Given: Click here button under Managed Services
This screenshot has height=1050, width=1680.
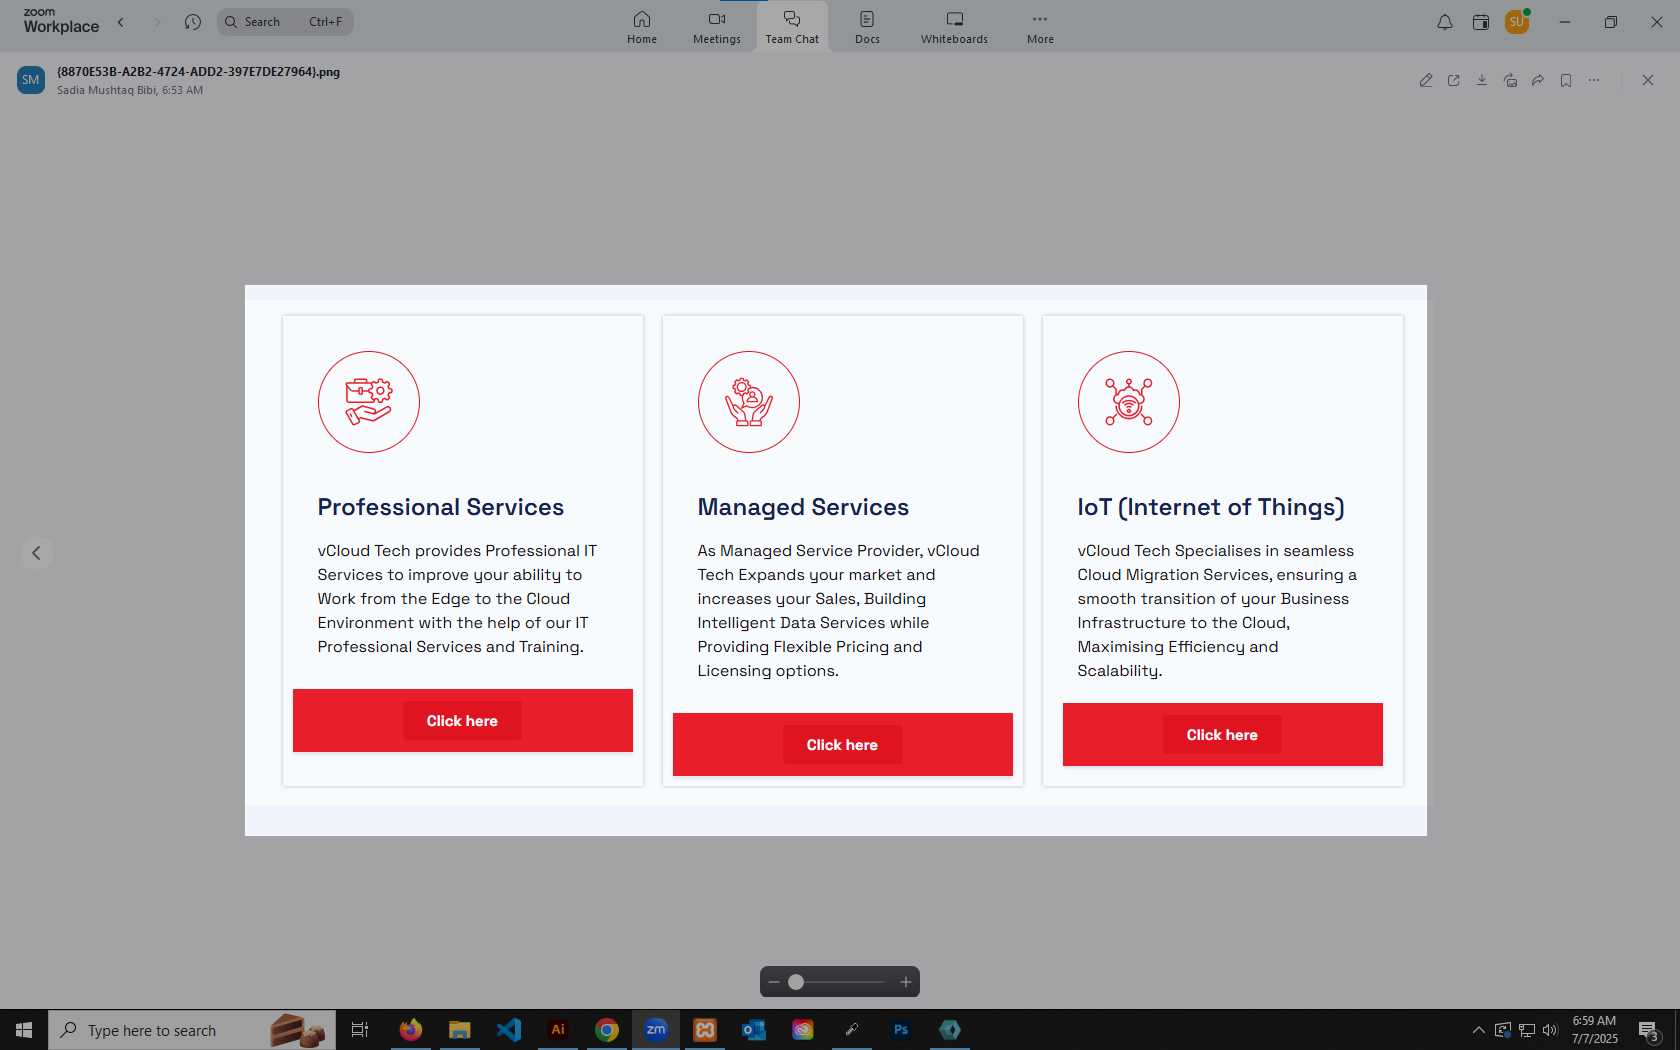Looking at the screenshot, I should pos(842,744).
